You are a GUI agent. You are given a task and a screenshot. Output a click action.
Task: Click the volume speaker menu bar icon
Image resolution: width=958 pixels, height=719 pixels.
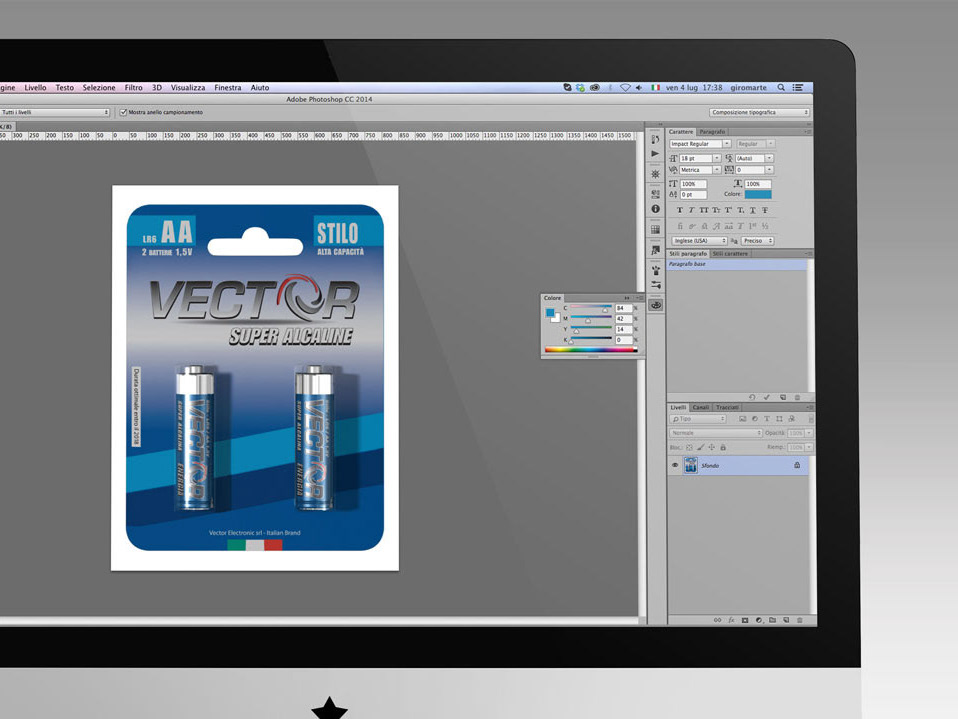point(639,88)
